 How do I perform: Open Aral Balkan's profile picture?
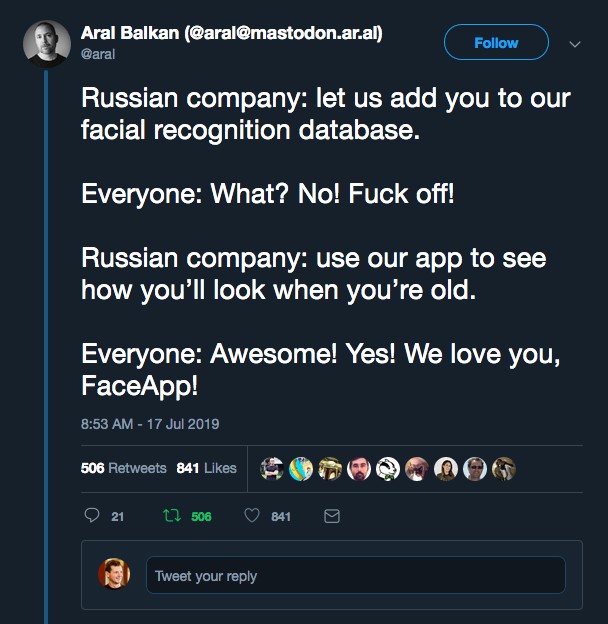pyautogui.click(x=47, y=44)
